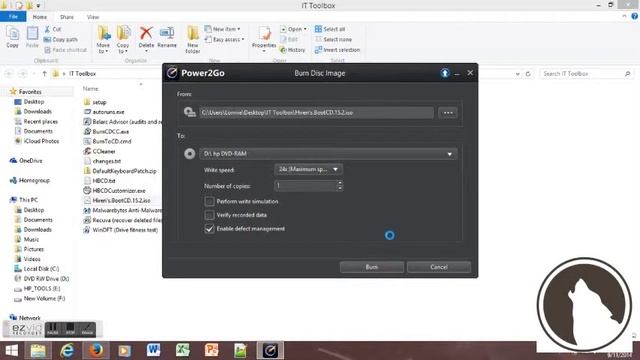Screen dimensions: 640x360
Task: Click the Windows Start button
Action: pyautogui.click(x=11, y=351)
